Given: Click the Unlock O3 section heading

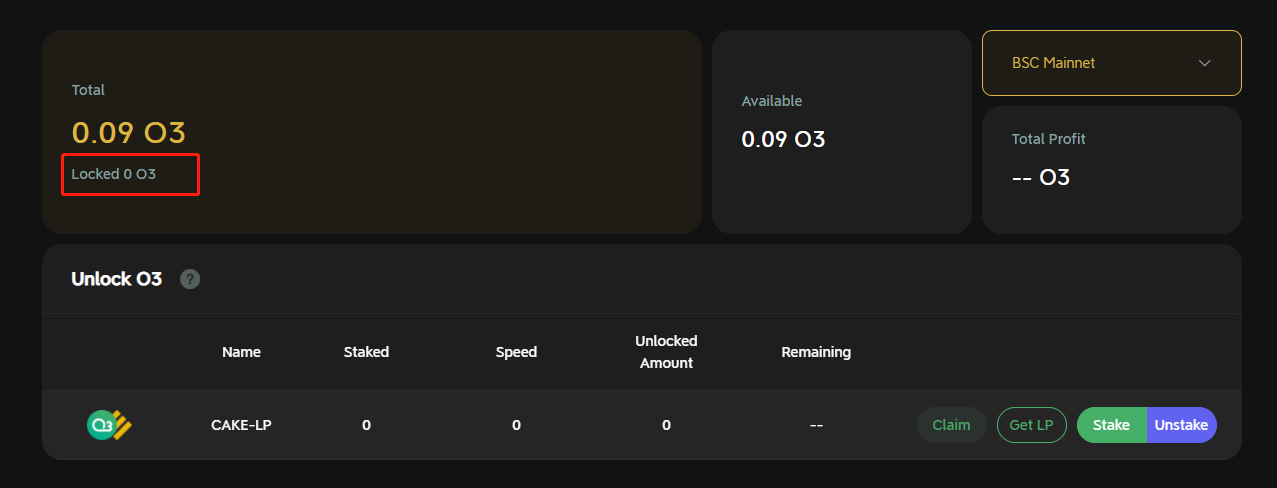Looking at the screenshot, I should point(116,279).
